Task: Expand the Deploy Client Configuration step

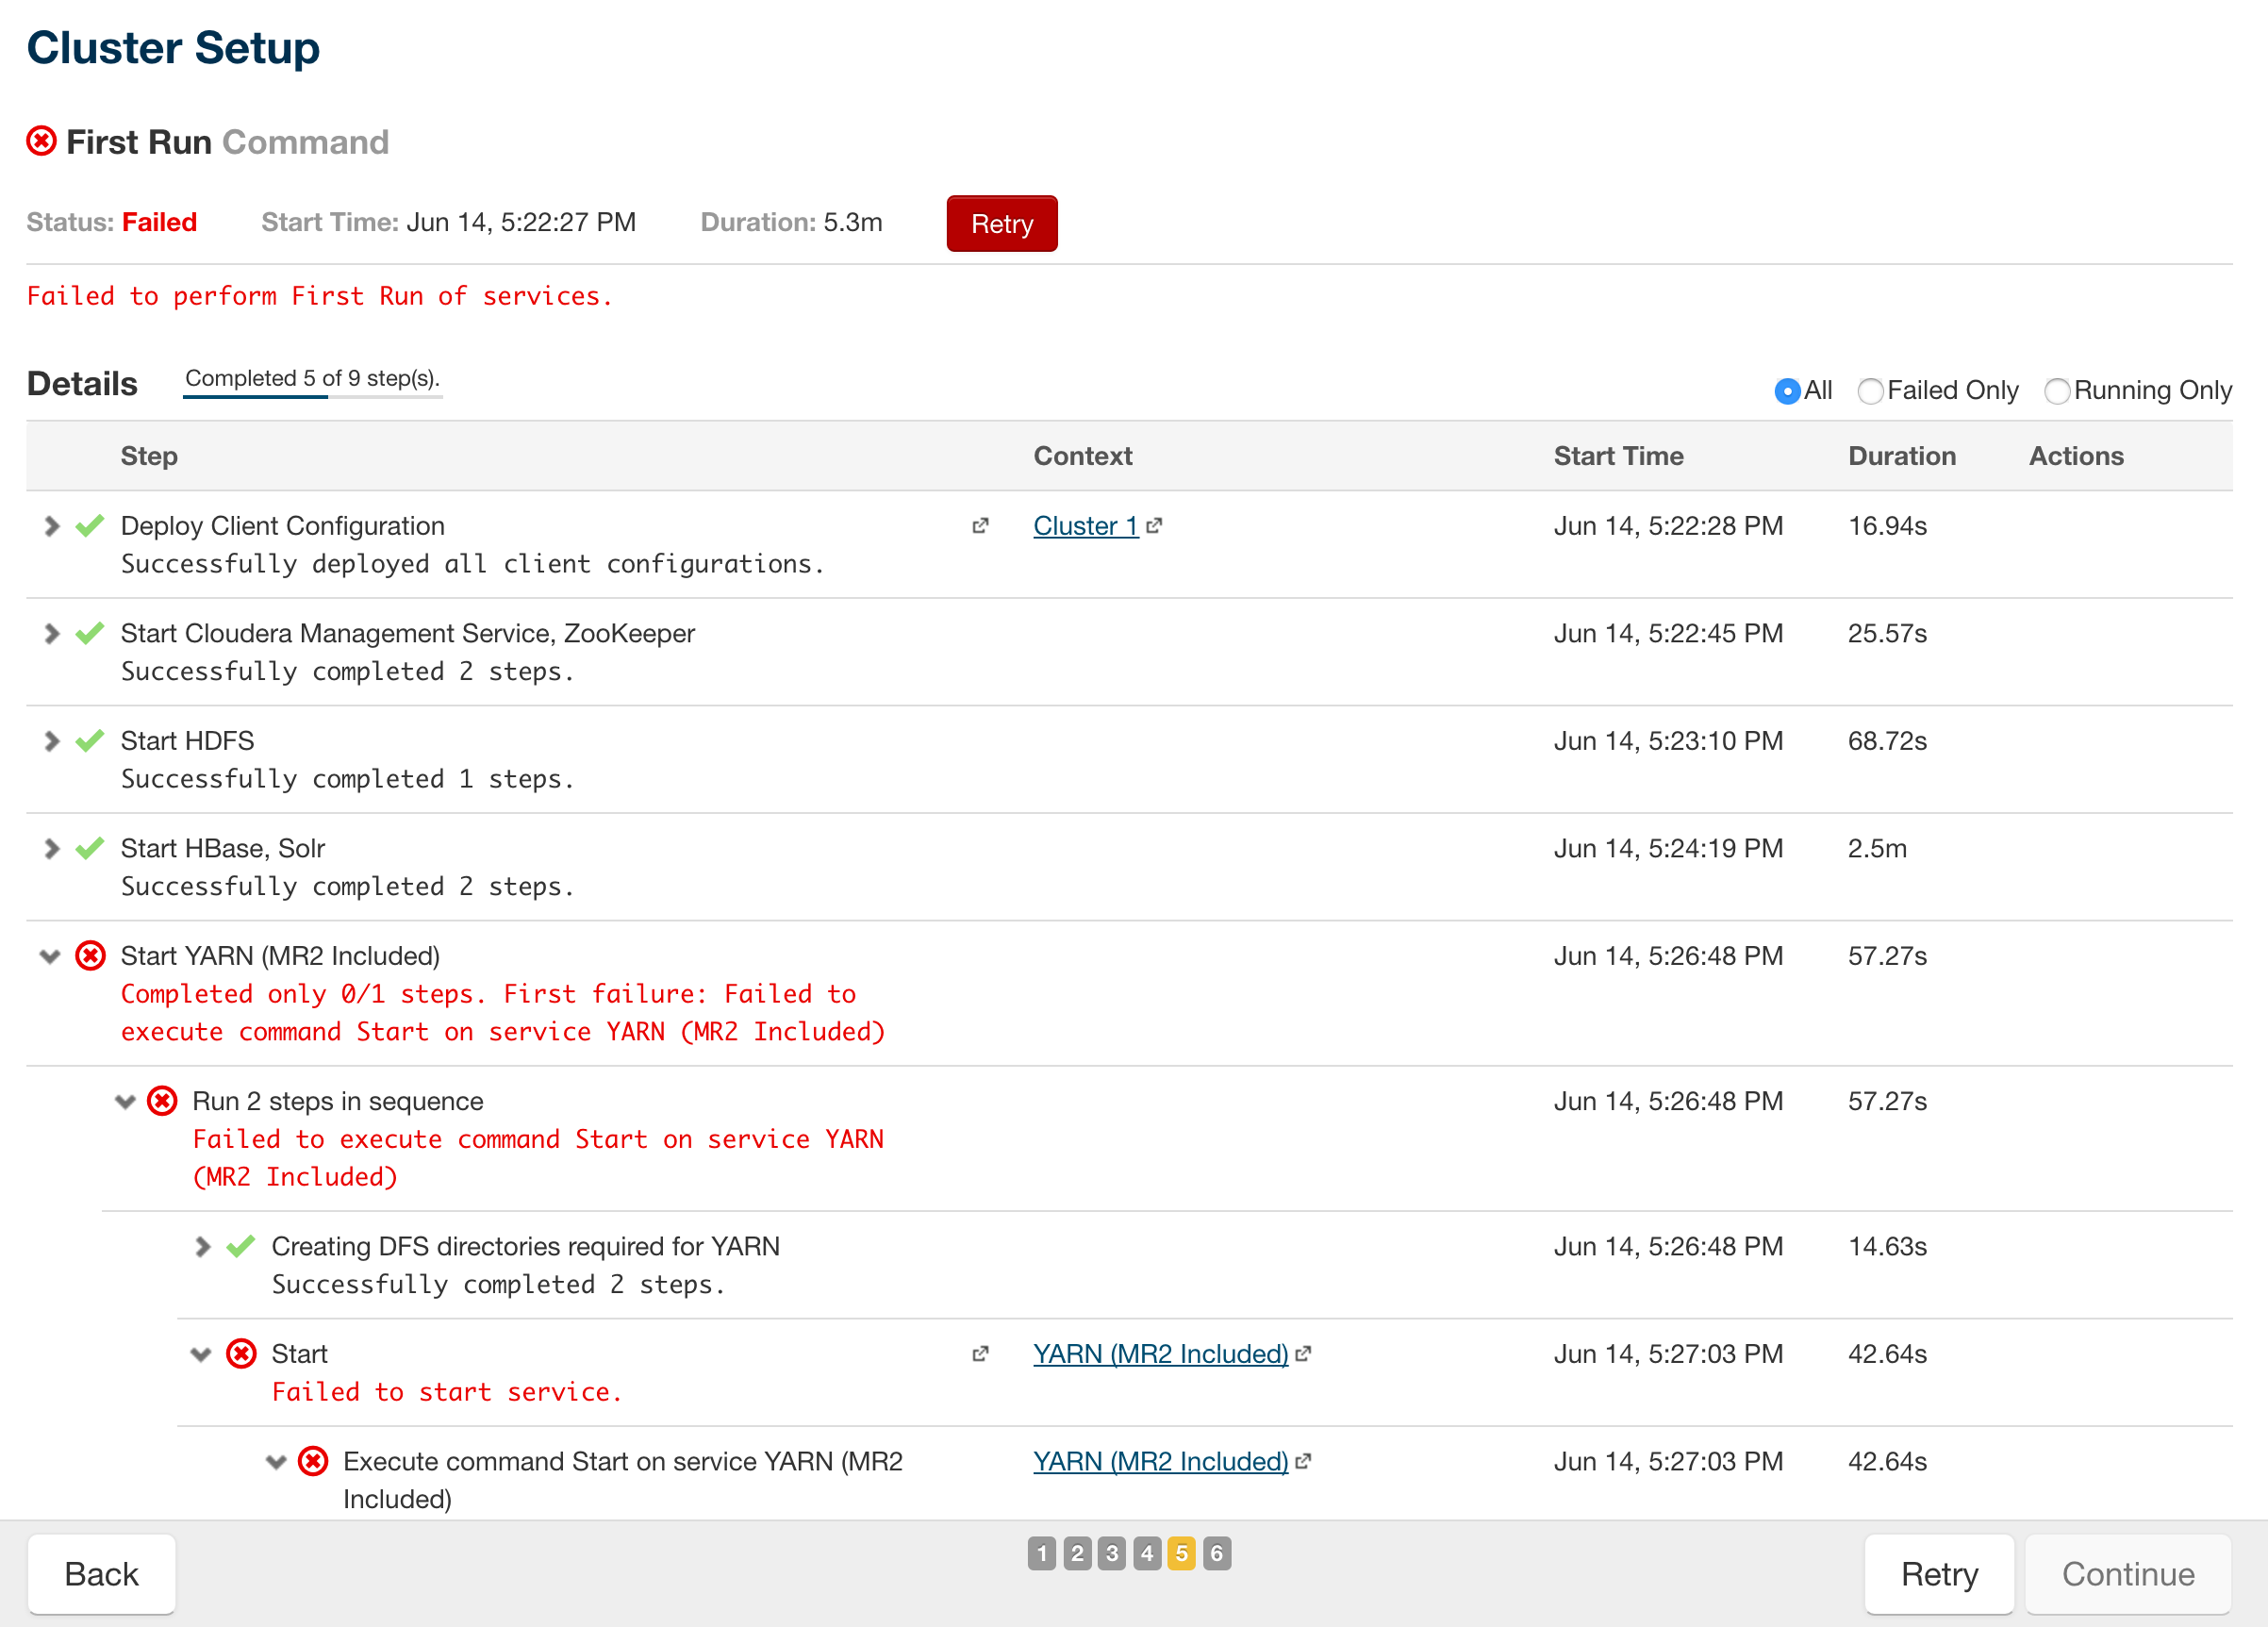Action: (52, 526)
